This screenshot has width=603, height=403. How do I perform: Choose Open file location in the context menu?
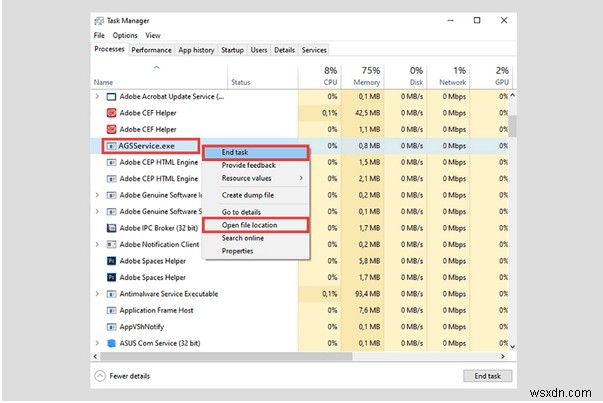tap(256, 225)
